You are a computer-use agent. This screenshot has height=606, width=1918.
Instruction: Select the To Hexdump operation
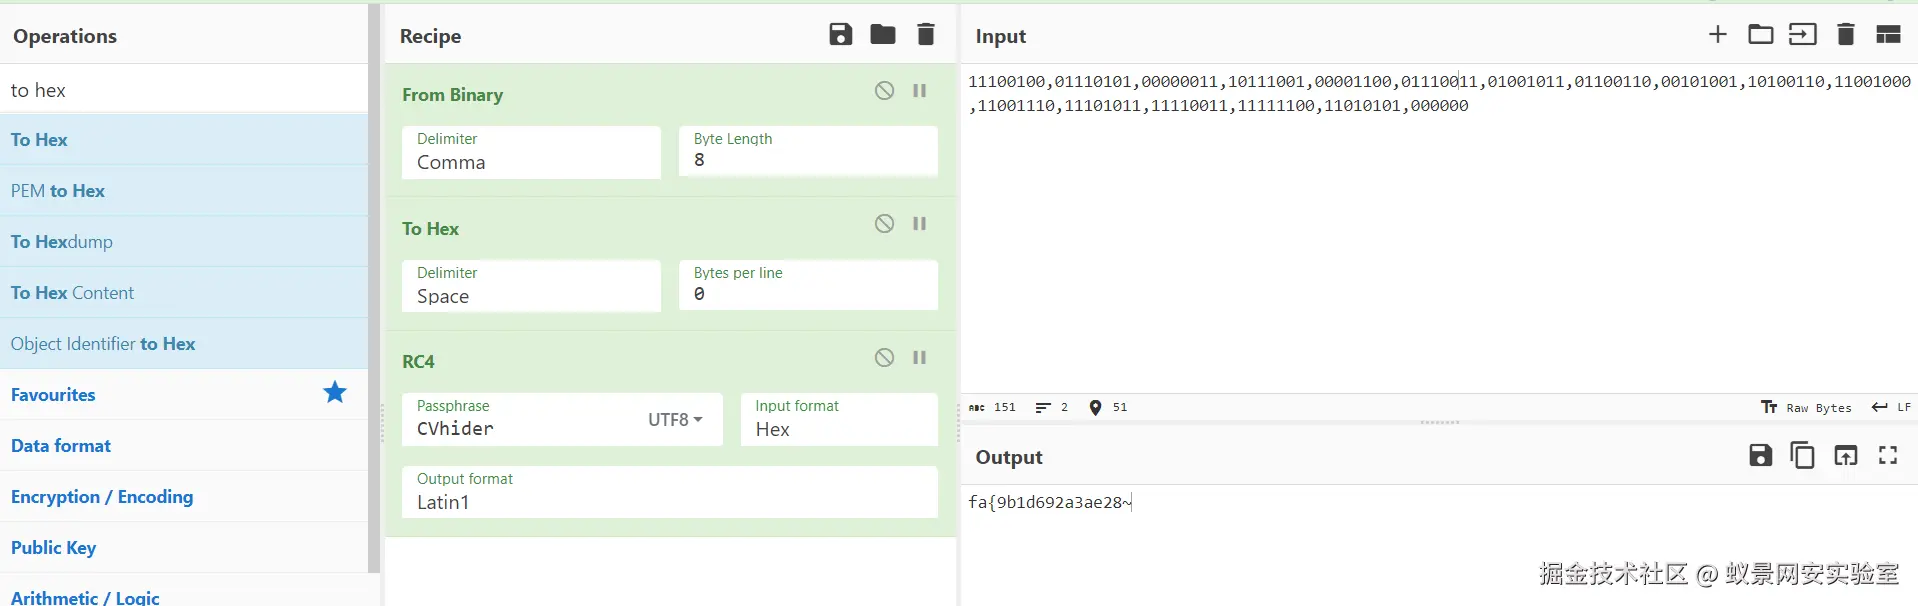[62, 242]
